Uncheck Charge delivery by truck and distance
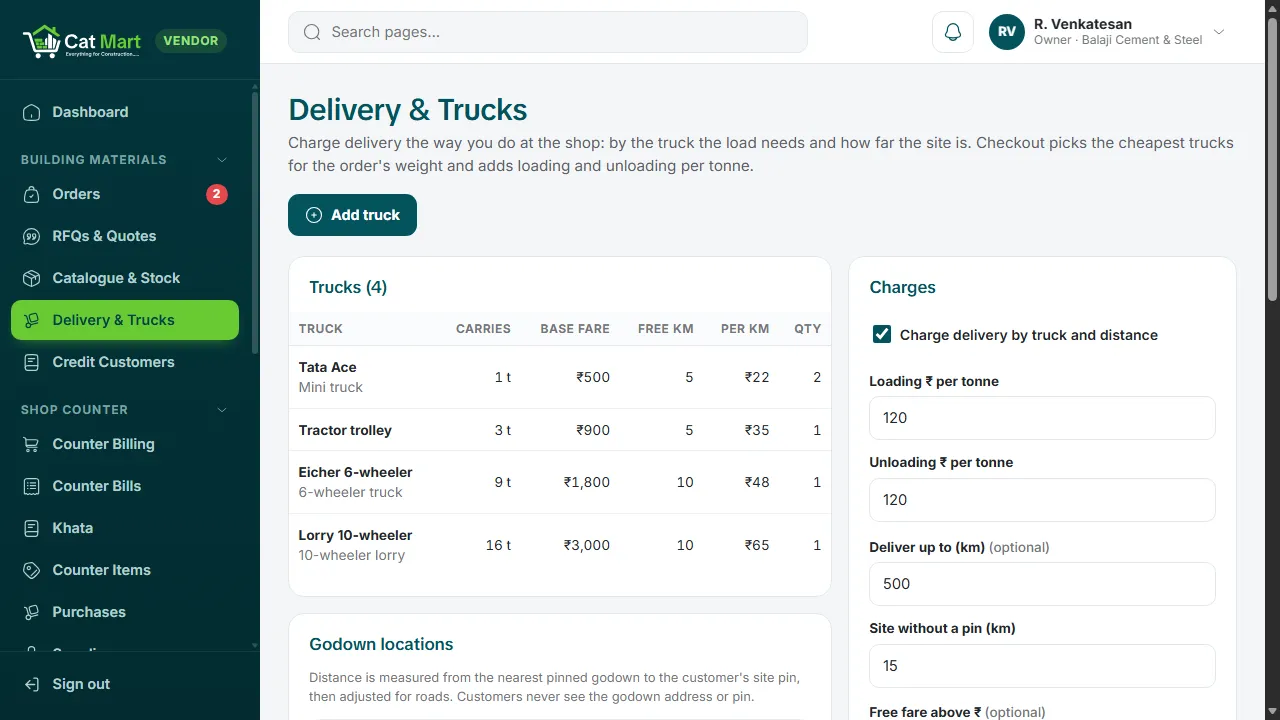Viewport: 1280px width, 720px height. tap(882, 334)
